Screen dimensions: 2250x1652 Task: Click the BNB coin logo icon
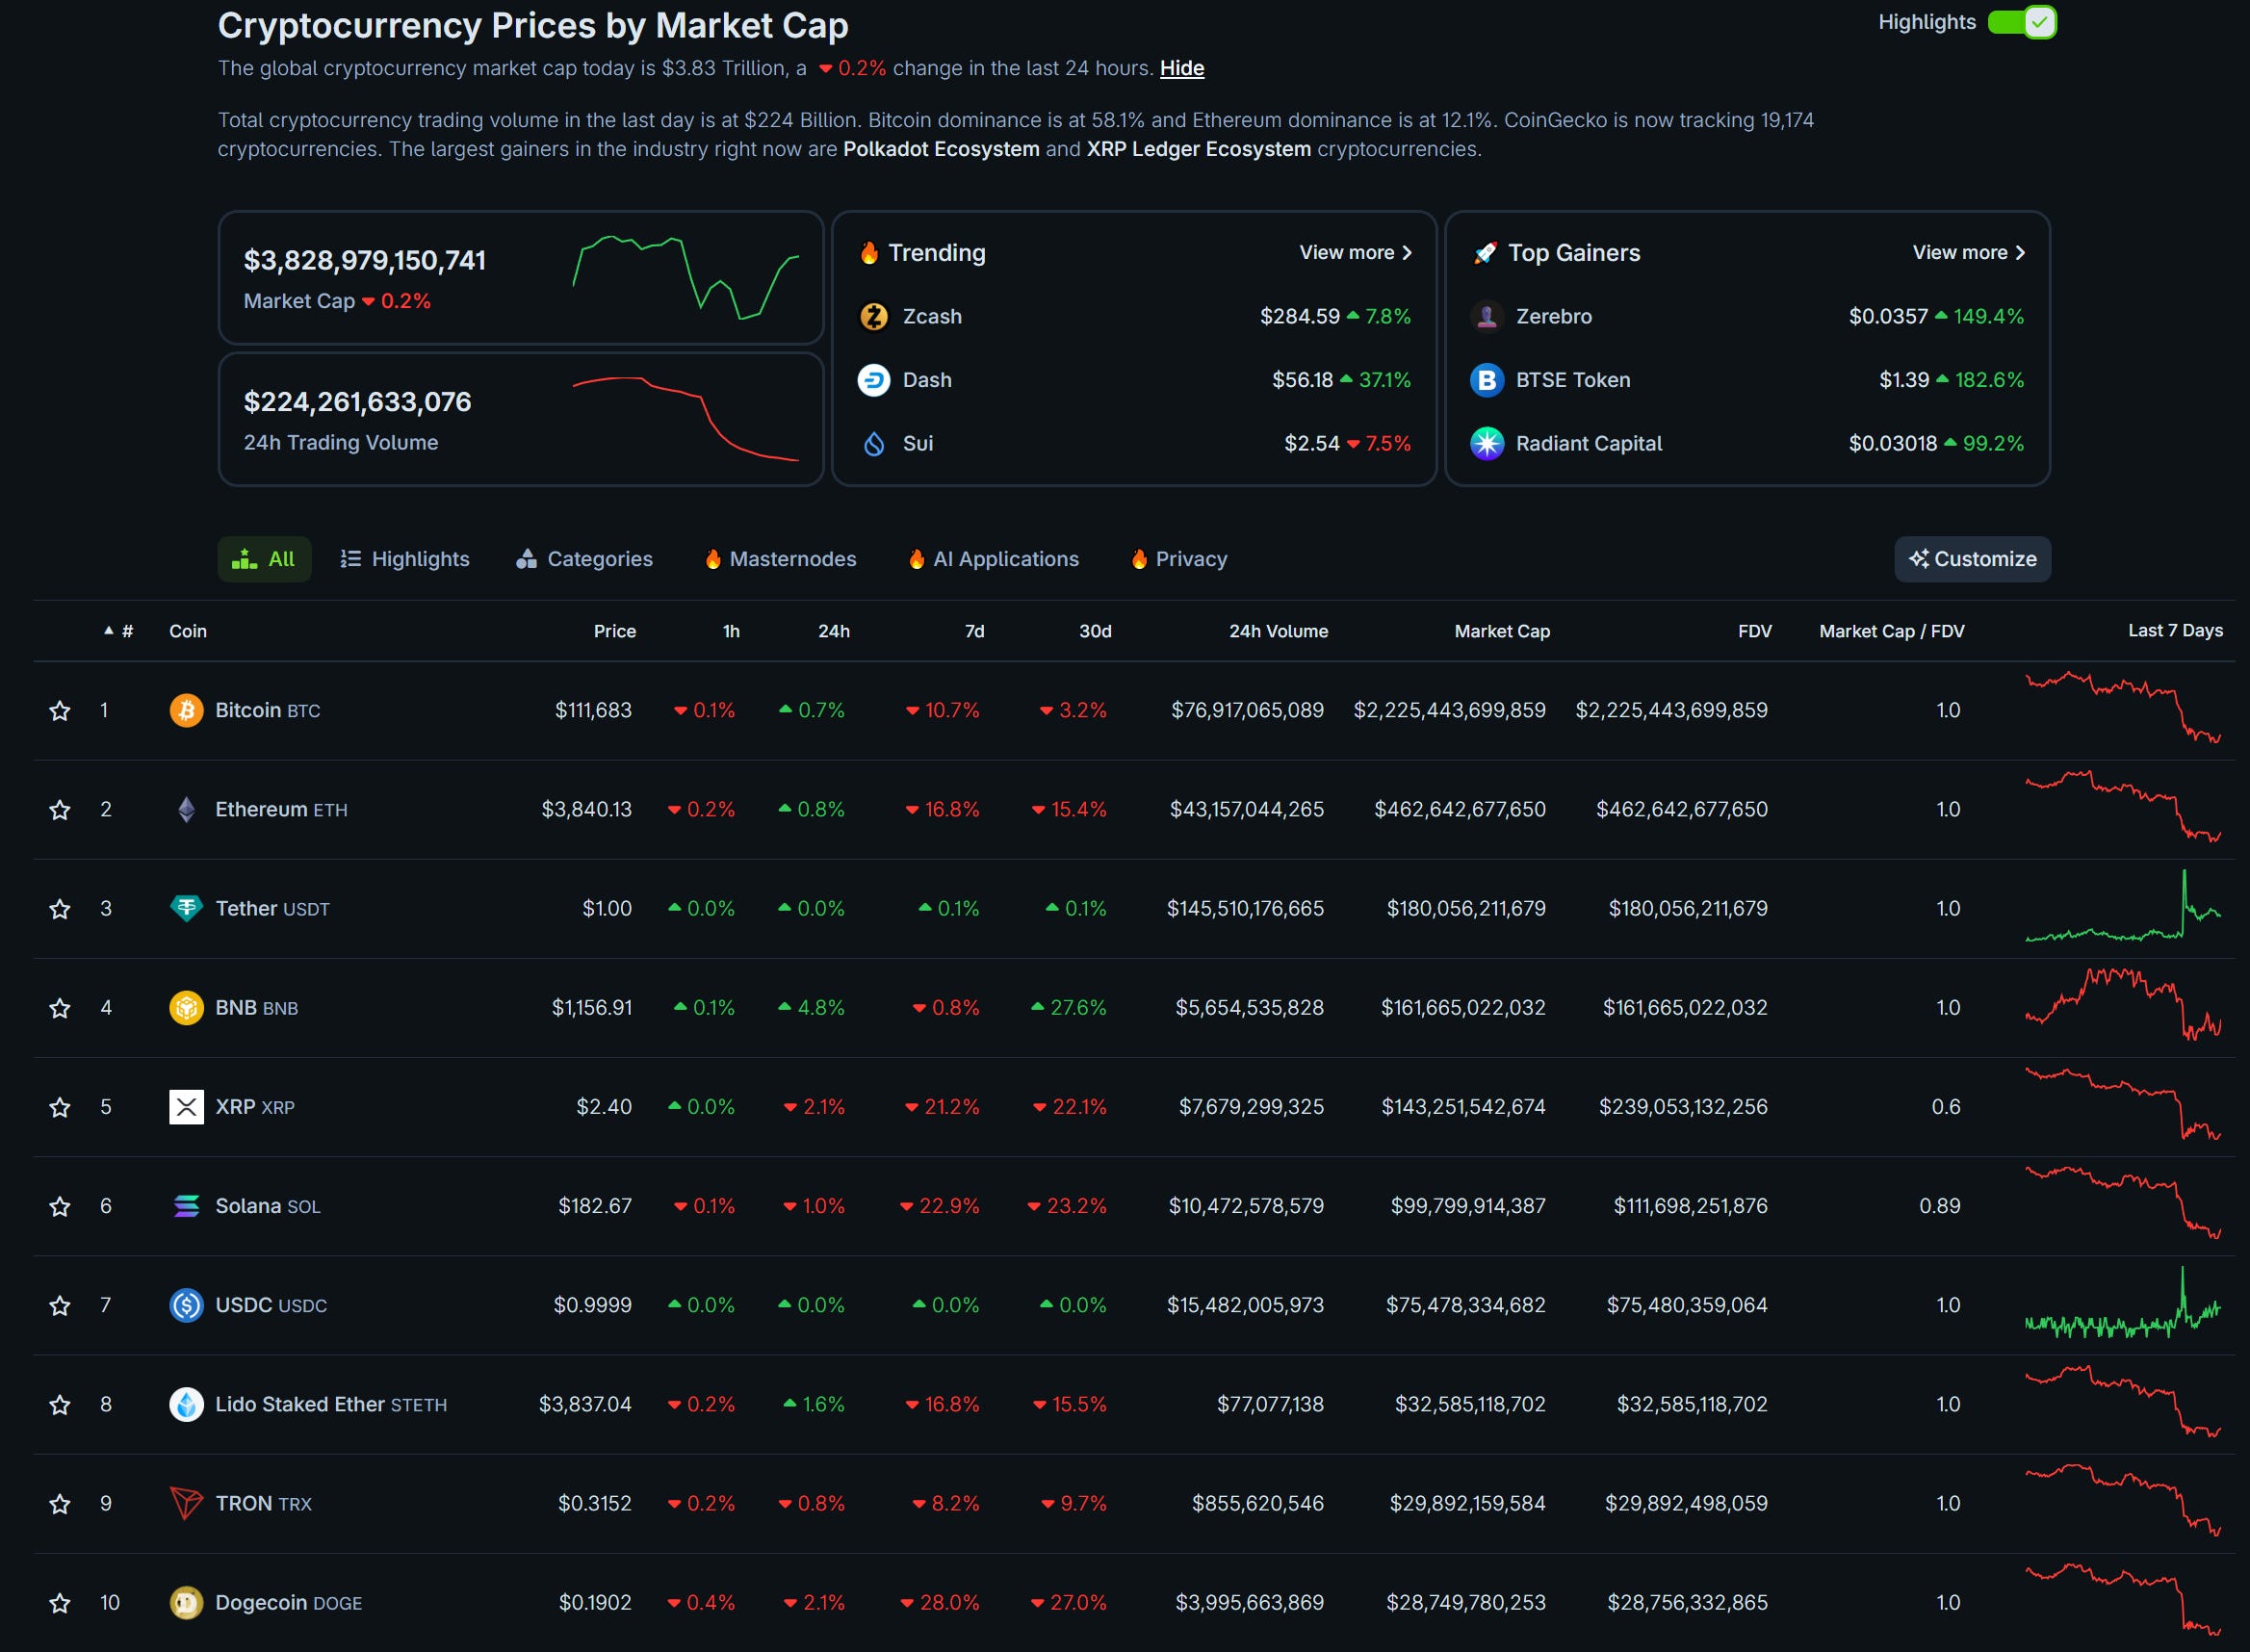(186, 1007)
